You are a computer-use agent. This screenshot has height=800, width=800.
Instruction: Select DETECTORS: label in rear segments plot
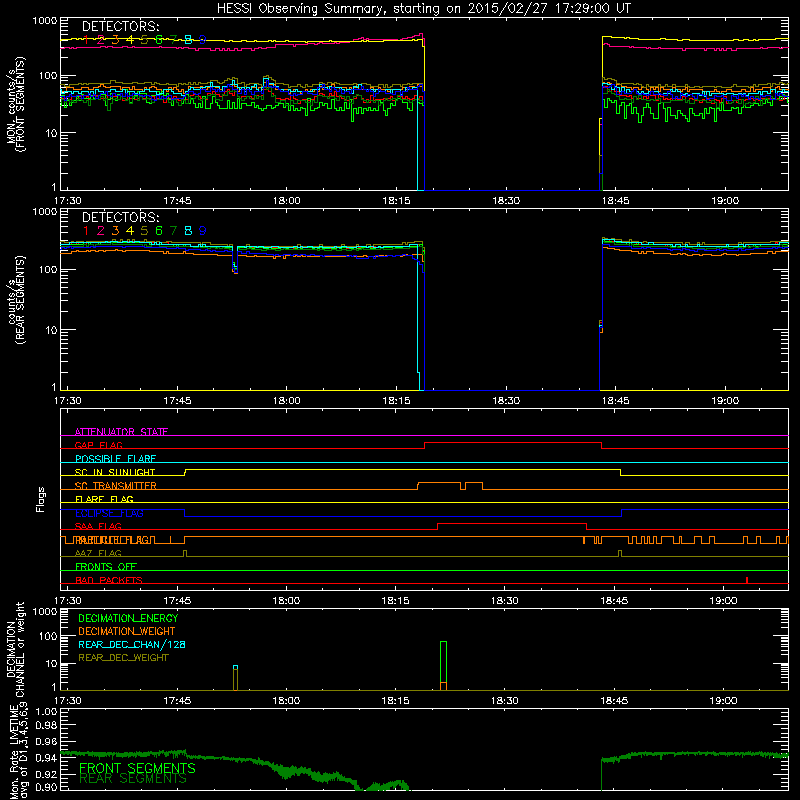[120, 218]
